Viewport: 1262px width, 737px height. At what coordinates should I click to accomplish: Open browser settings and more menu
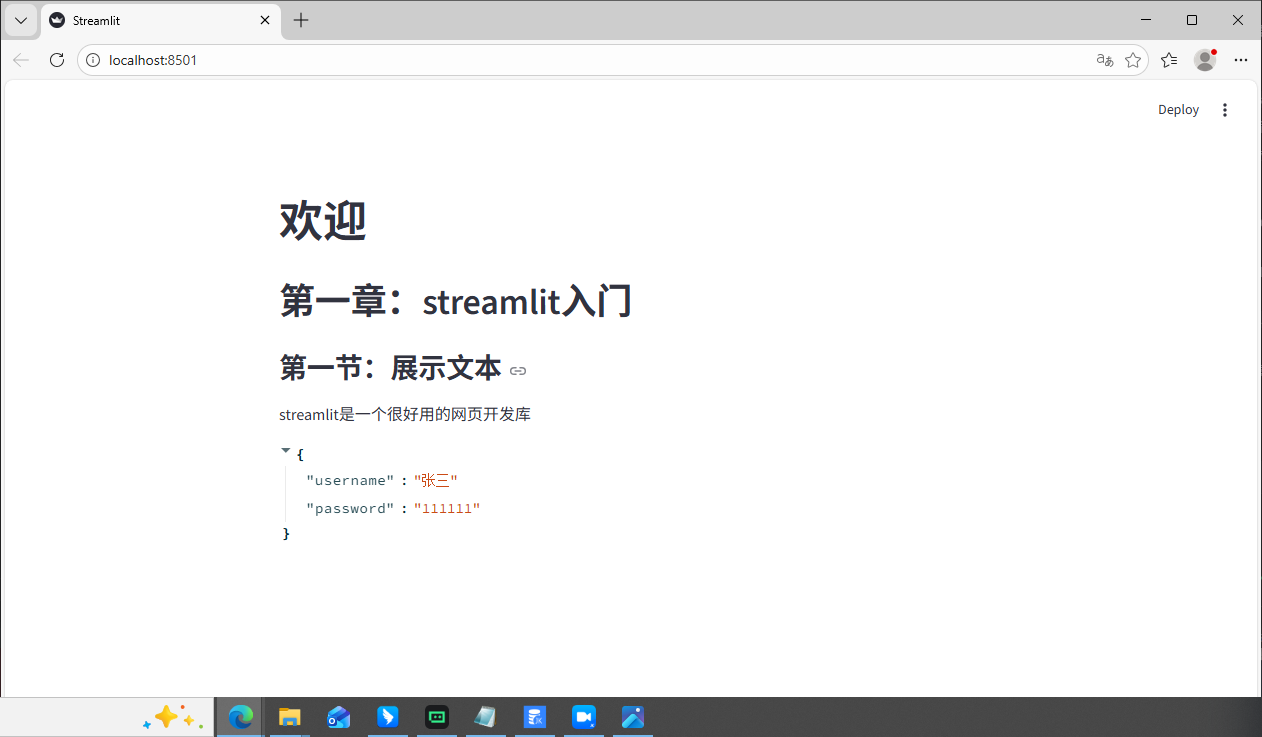1241,60
